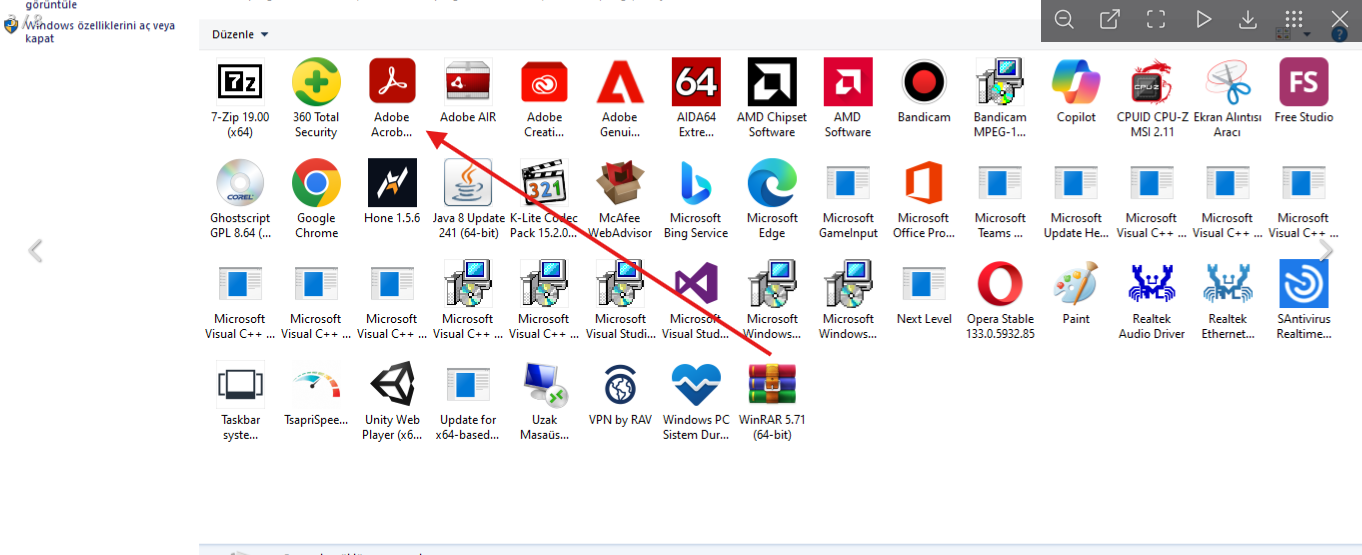Go to the next image arrow
Viewport: 1362px width, 555px height.
pyautogui.click(x=1326, y=251)
